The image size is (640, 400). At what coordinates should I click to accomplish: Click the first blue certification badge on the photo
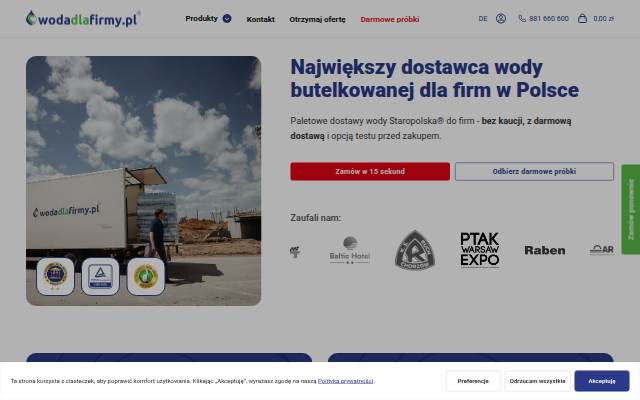pyautogui.click(x=56, y=276)
